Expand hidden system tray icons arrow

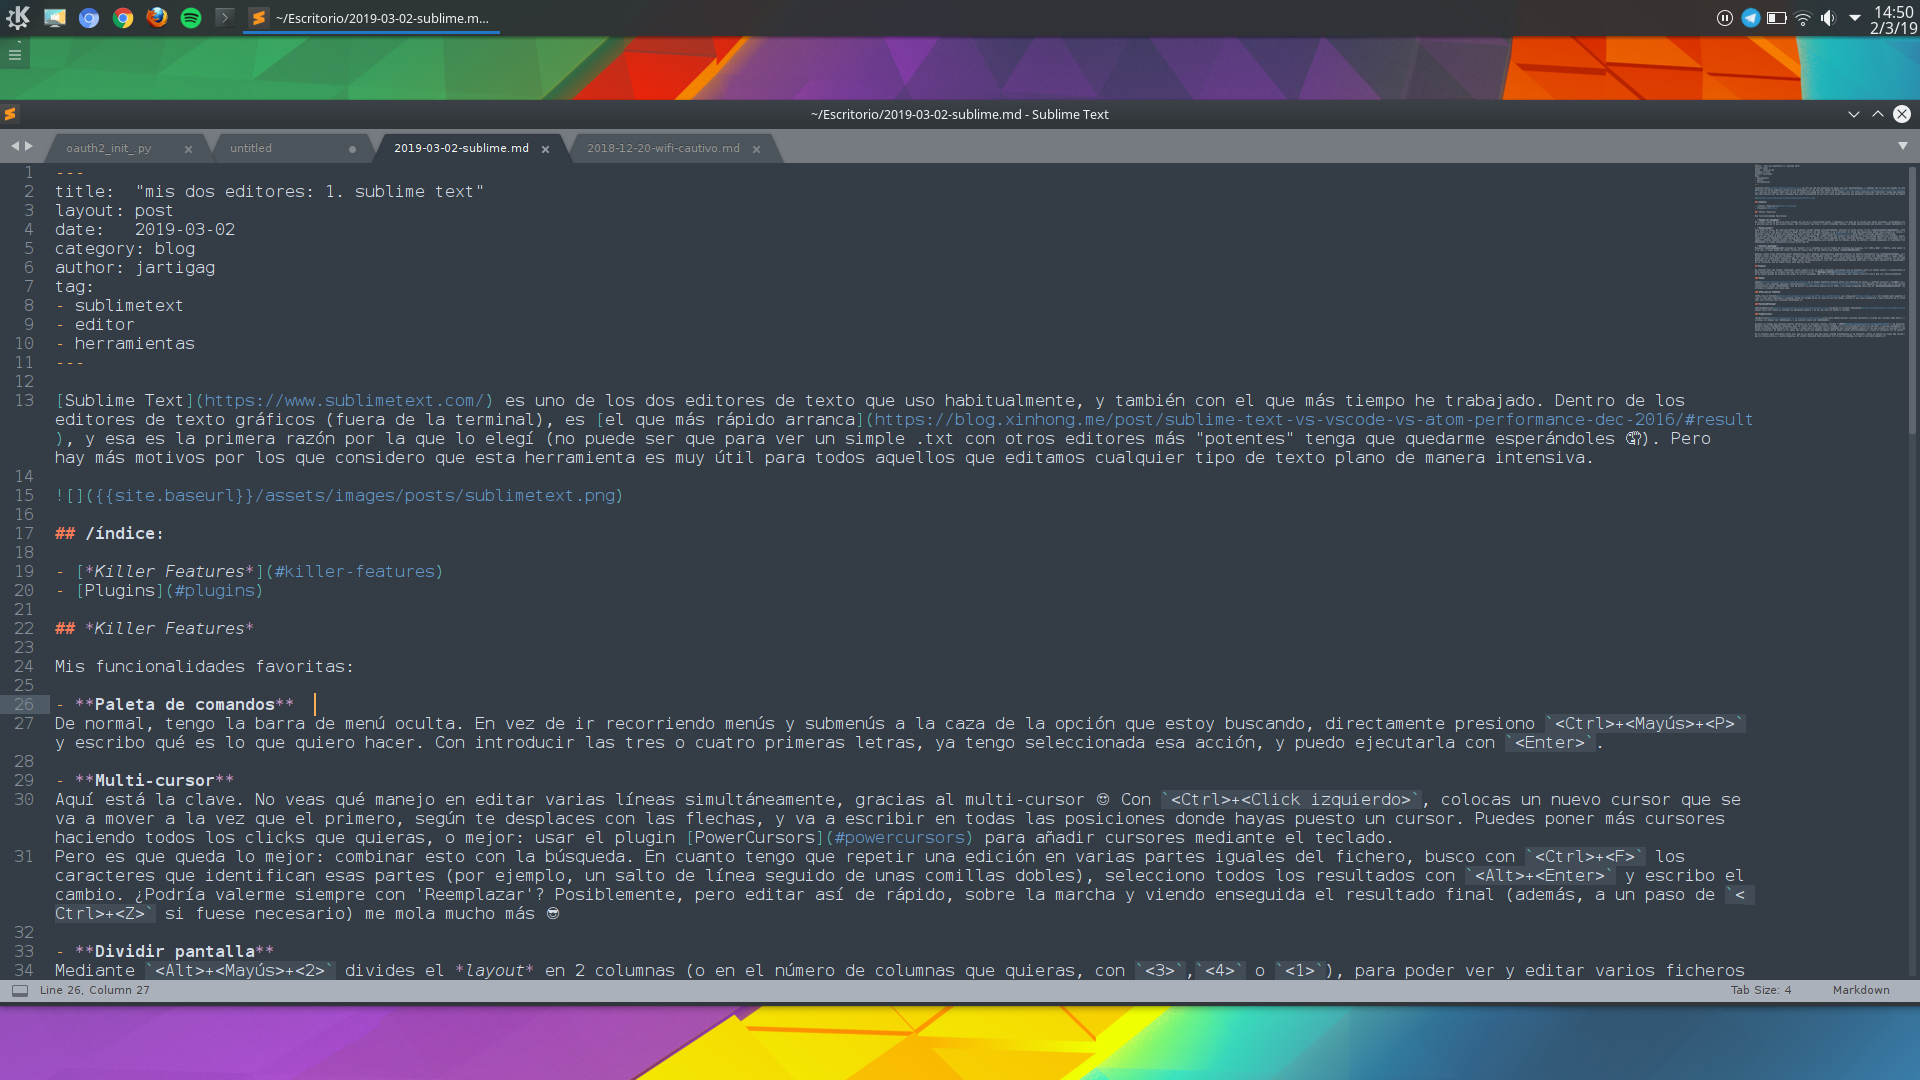pyautogui.click(x=1855, y=18)
